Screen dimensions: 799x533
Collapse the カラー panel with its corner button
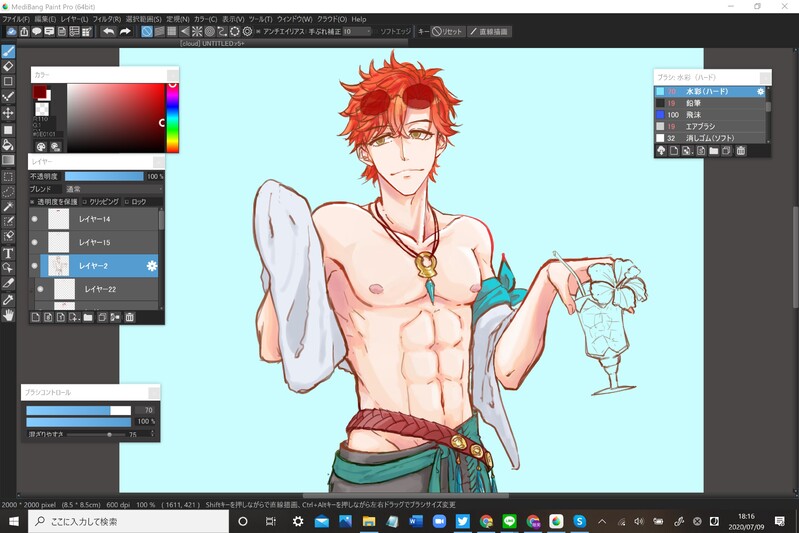coord(172,75)
